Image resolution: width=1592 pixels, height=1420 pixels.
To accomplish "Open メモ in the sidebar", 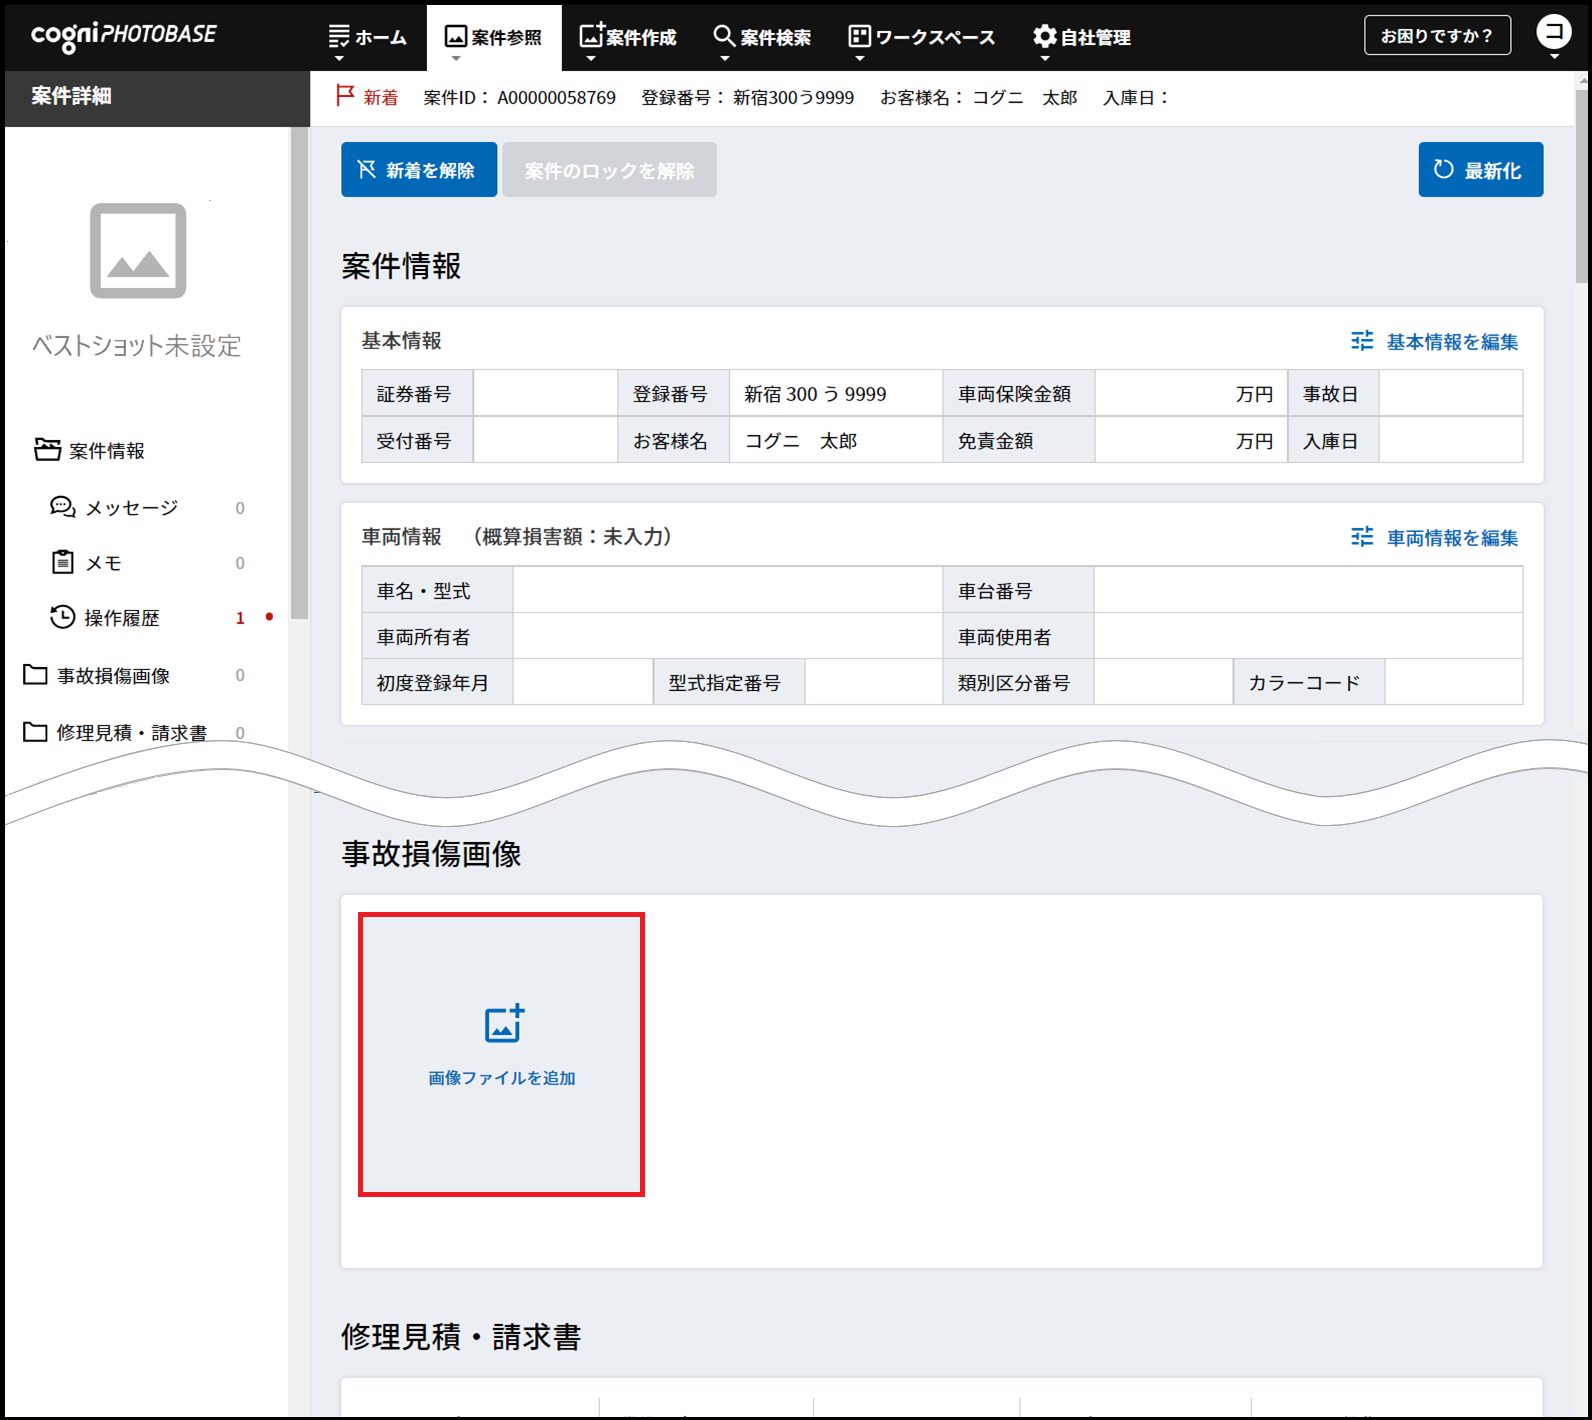I will point(87,563).
